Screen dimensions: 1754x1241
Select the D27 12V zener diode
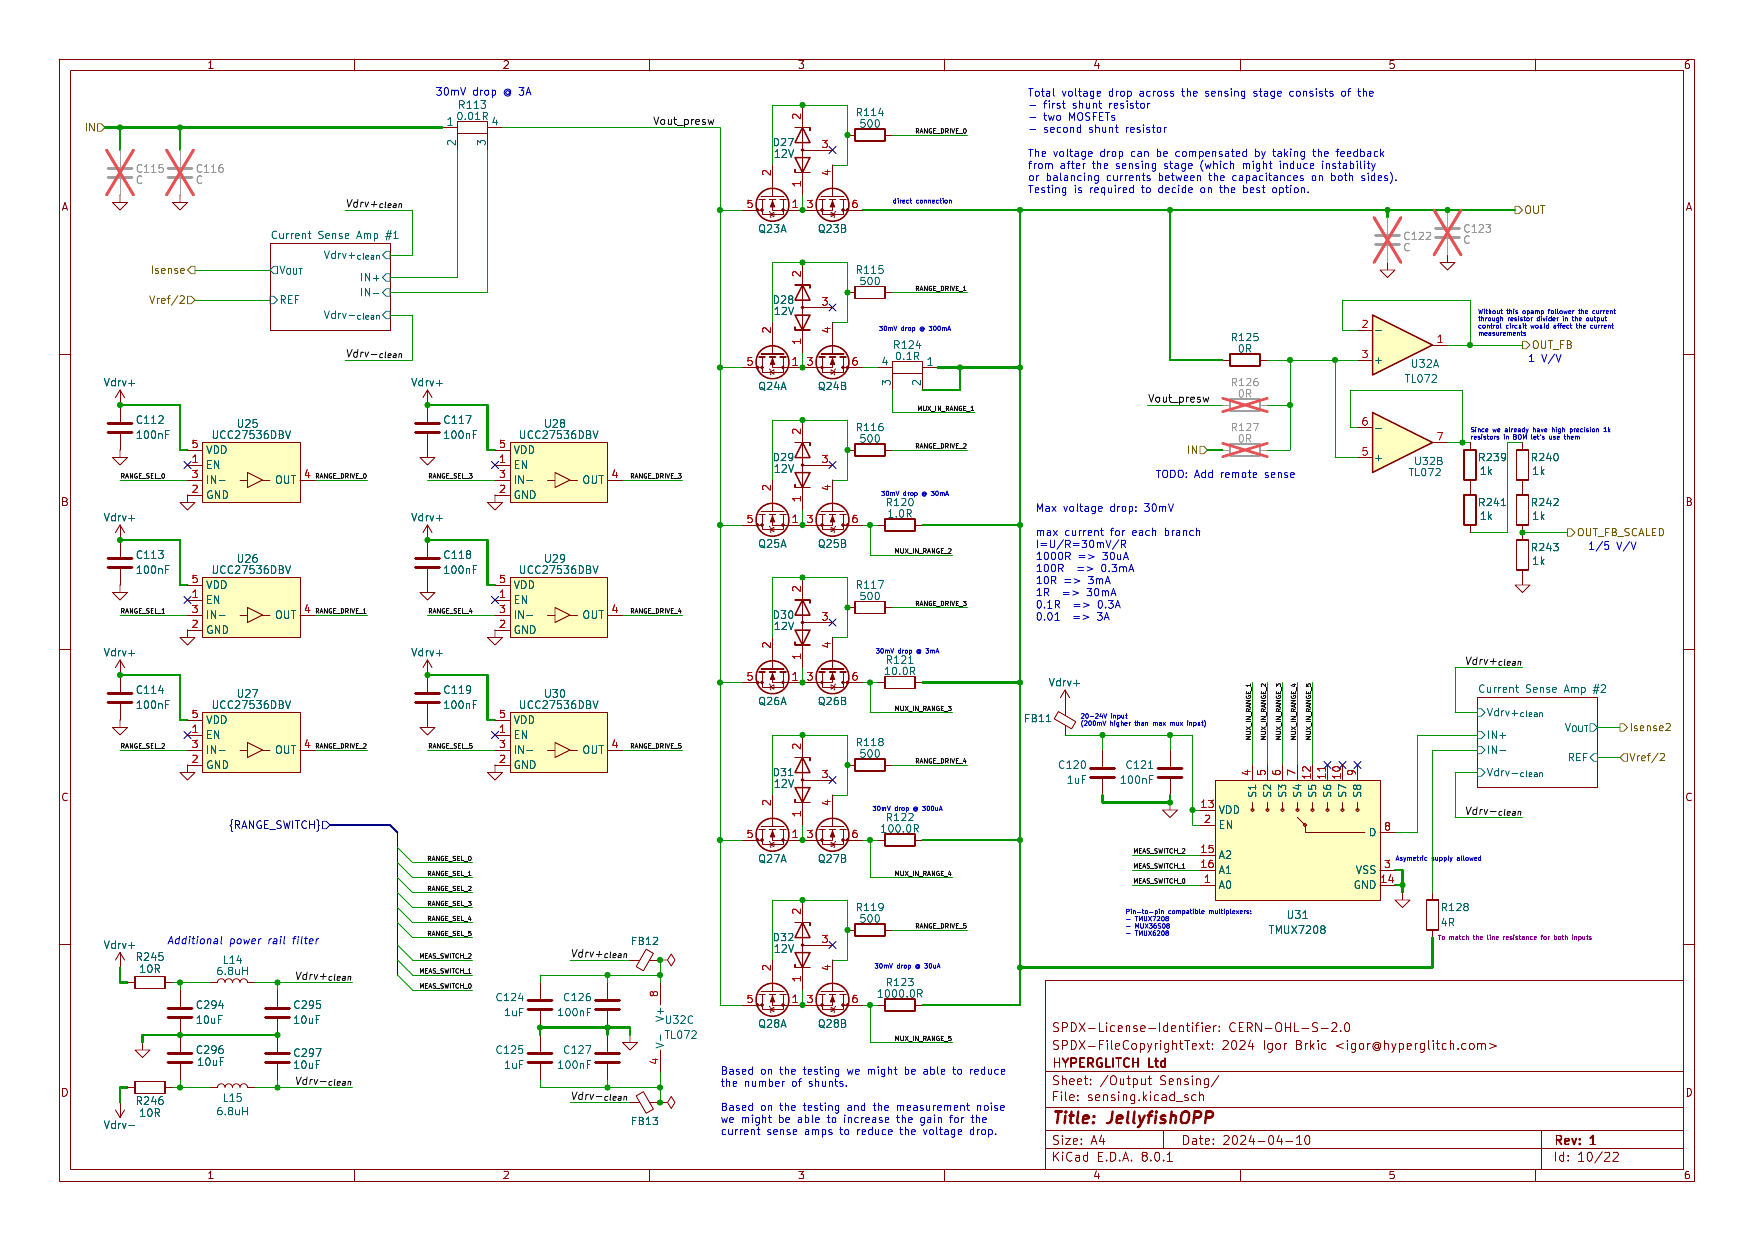tap(801, 148)
